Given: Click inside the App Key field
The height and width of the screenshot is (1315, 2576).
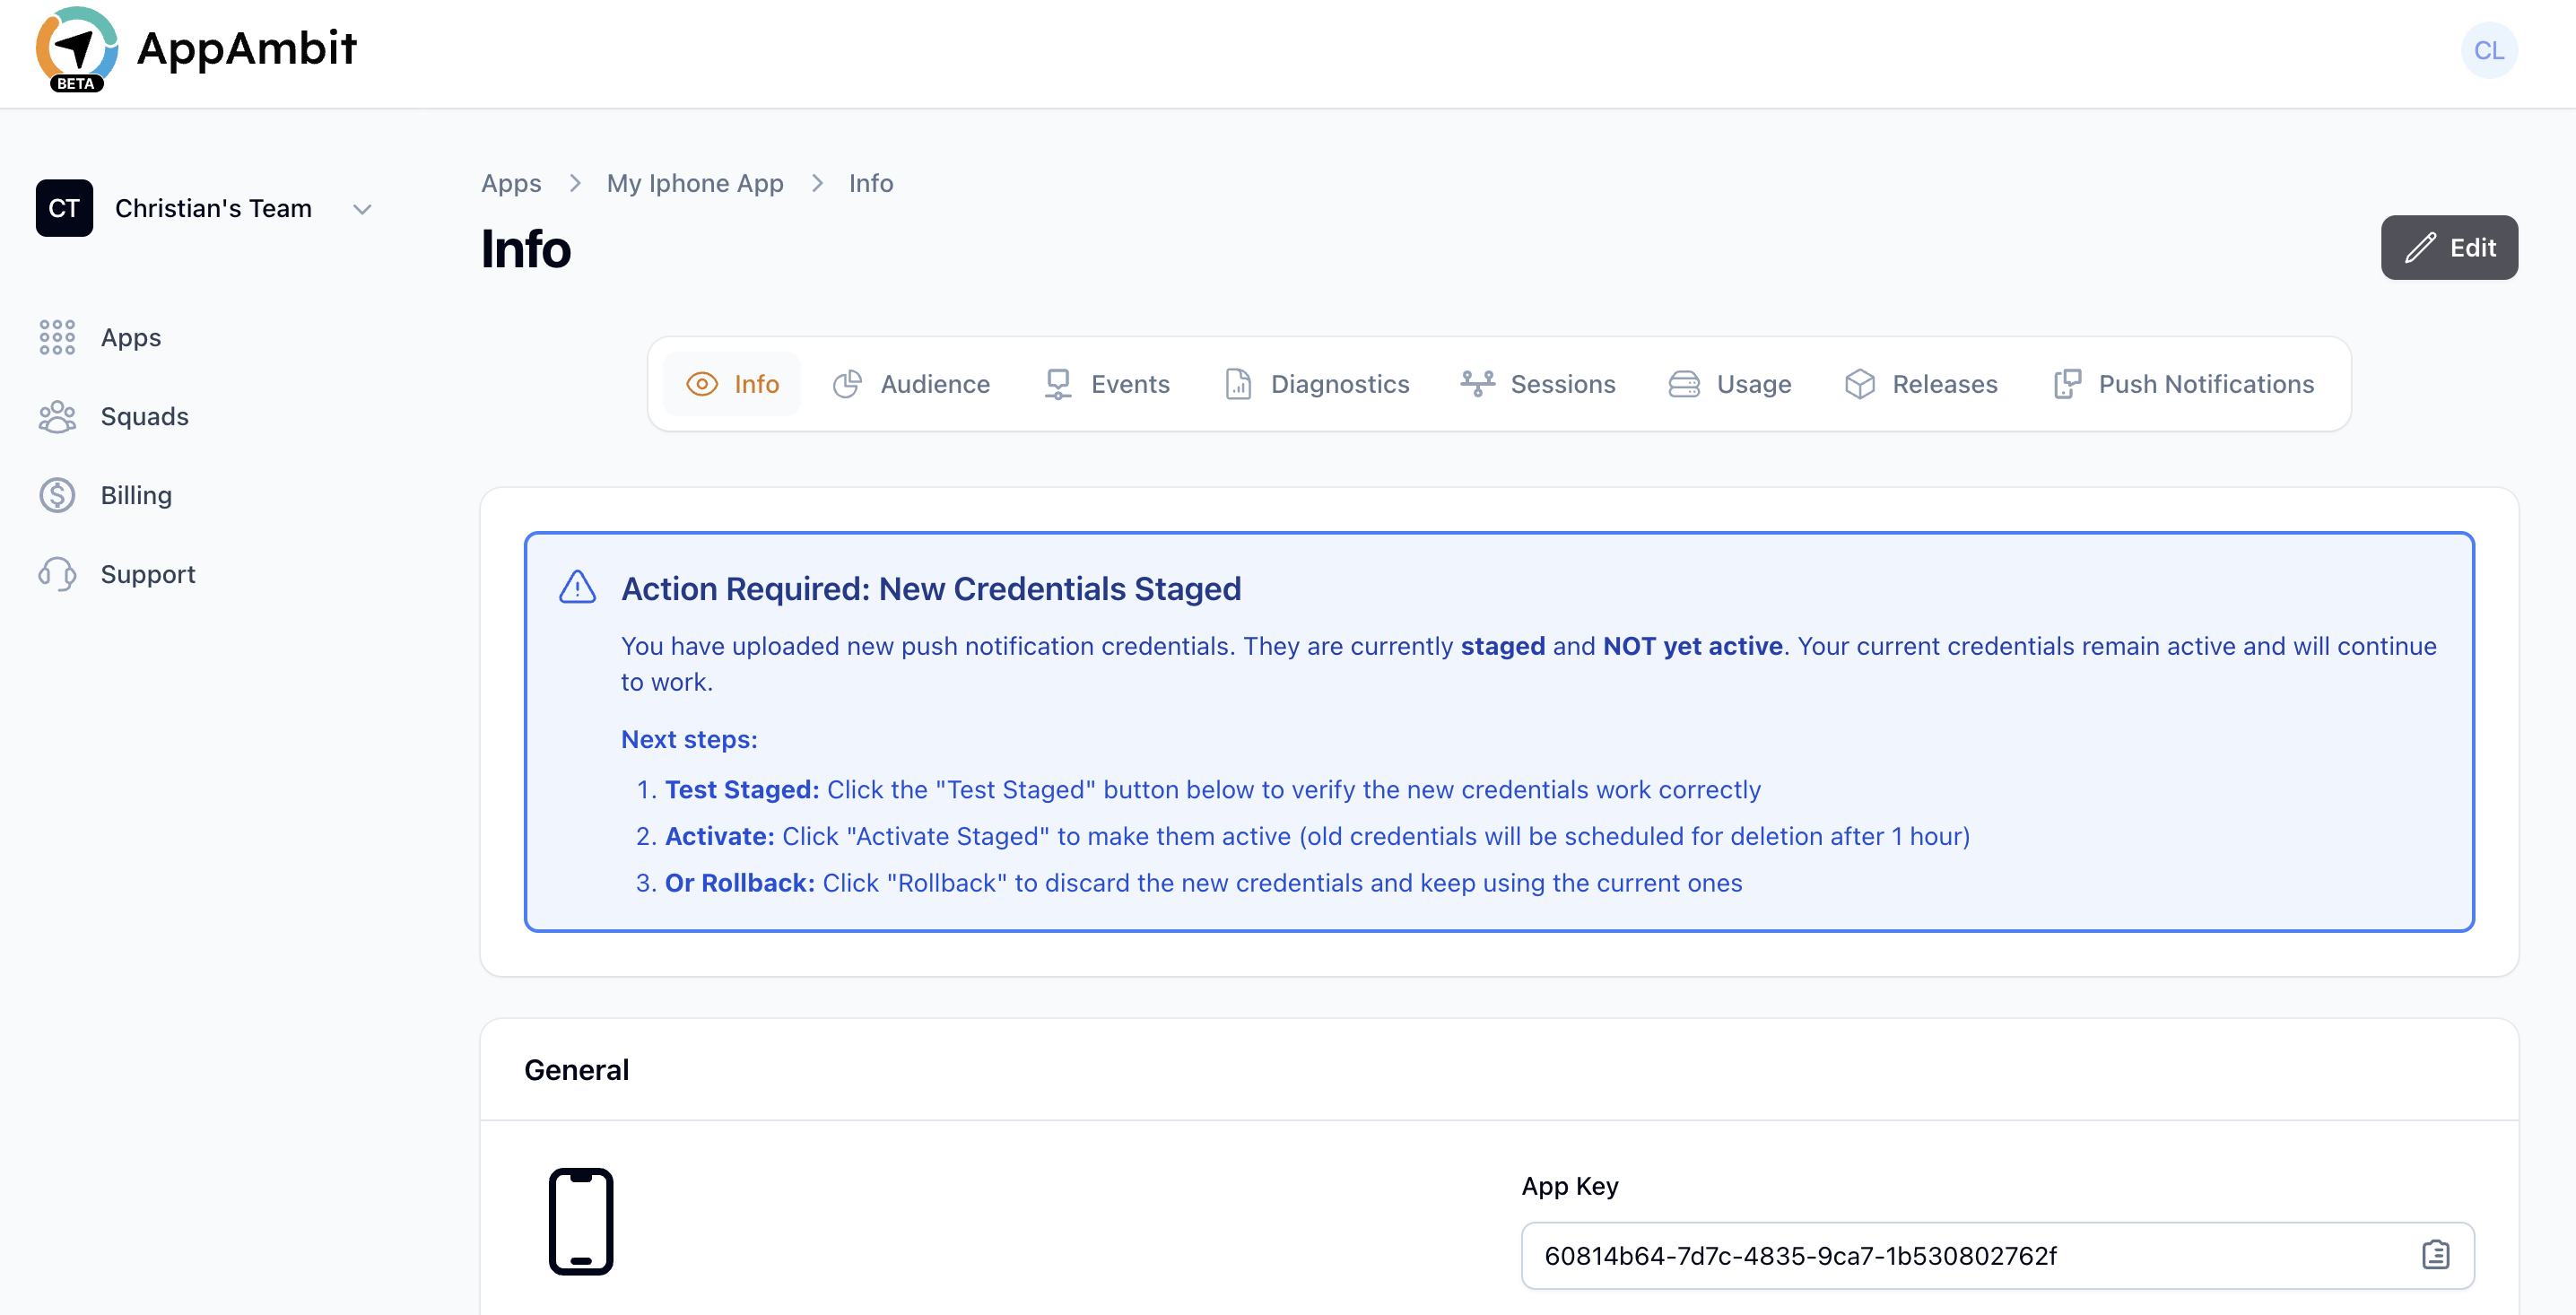Looking at the screenshot, I should coord(1960,1255).
